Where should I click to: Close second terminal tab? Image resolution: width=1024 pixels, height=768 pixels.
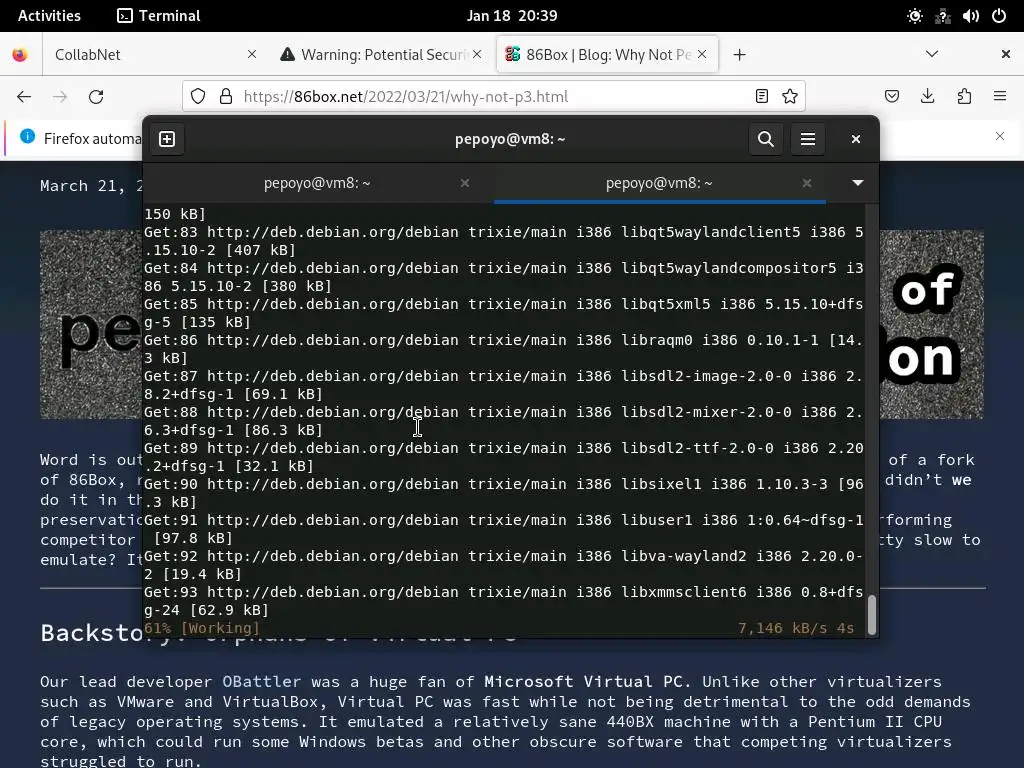(x=807, y=183)
